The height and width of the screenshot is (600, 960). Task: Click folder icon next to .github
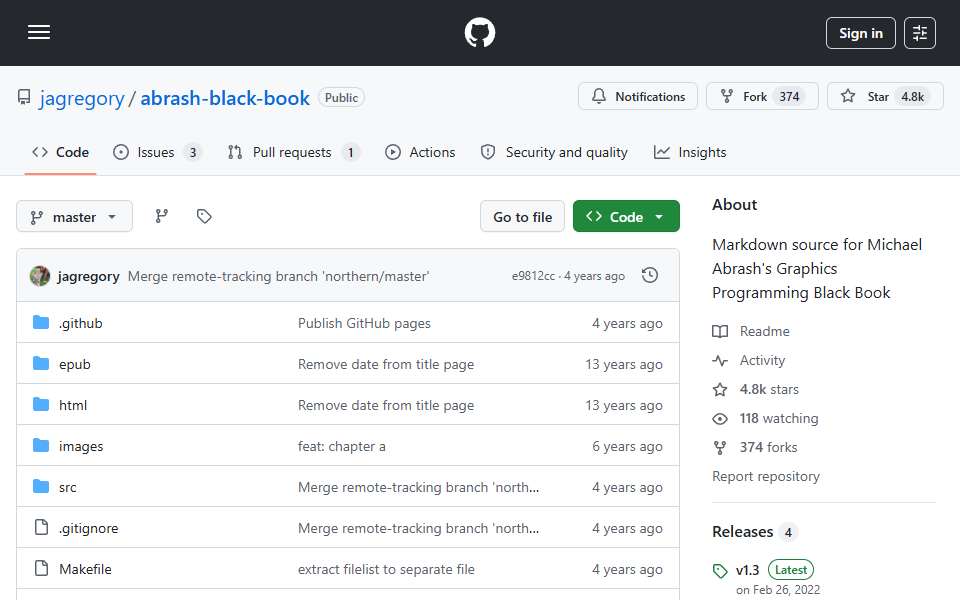pos(41,323)
